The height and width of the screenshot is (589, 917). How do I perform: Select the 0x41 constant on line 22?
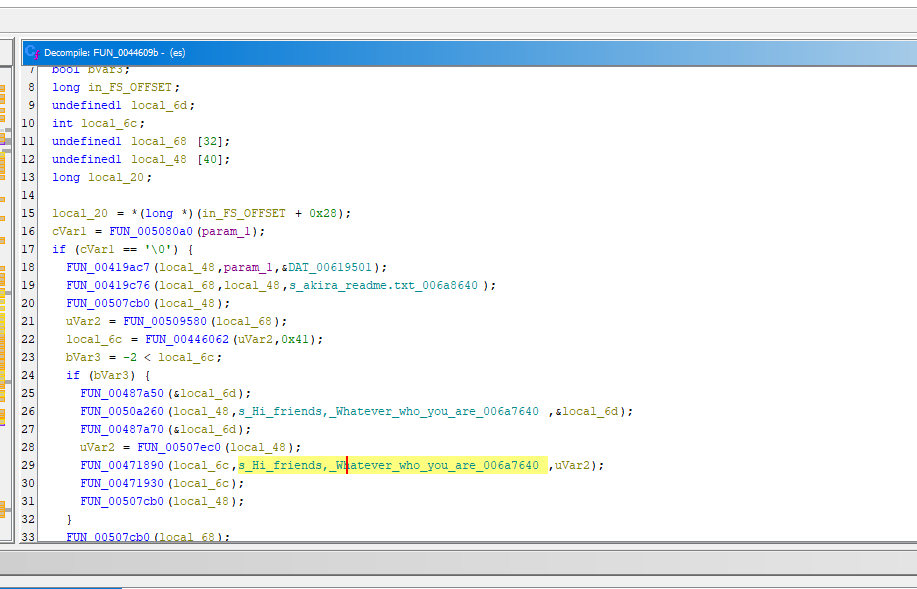coord(295,339)
